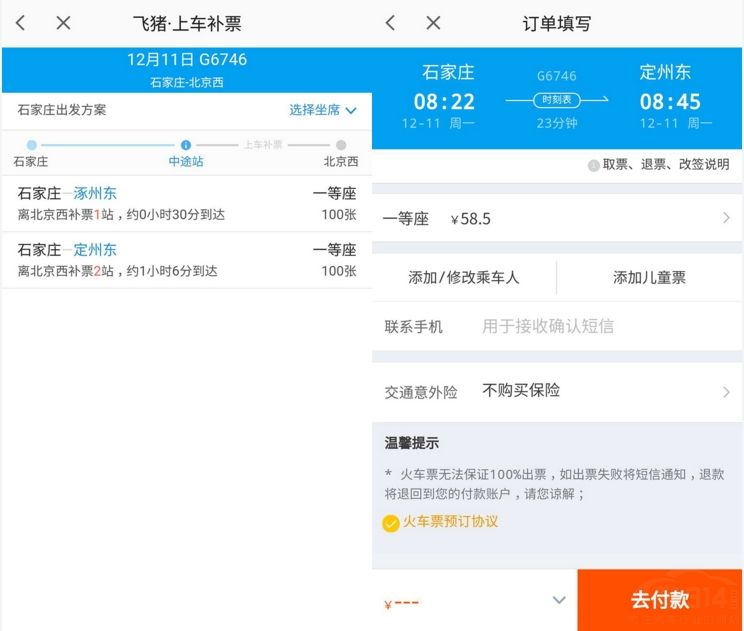Select the 石家庄–定州东 route option
The image size is (744, 631).
(x=186, y=260)
